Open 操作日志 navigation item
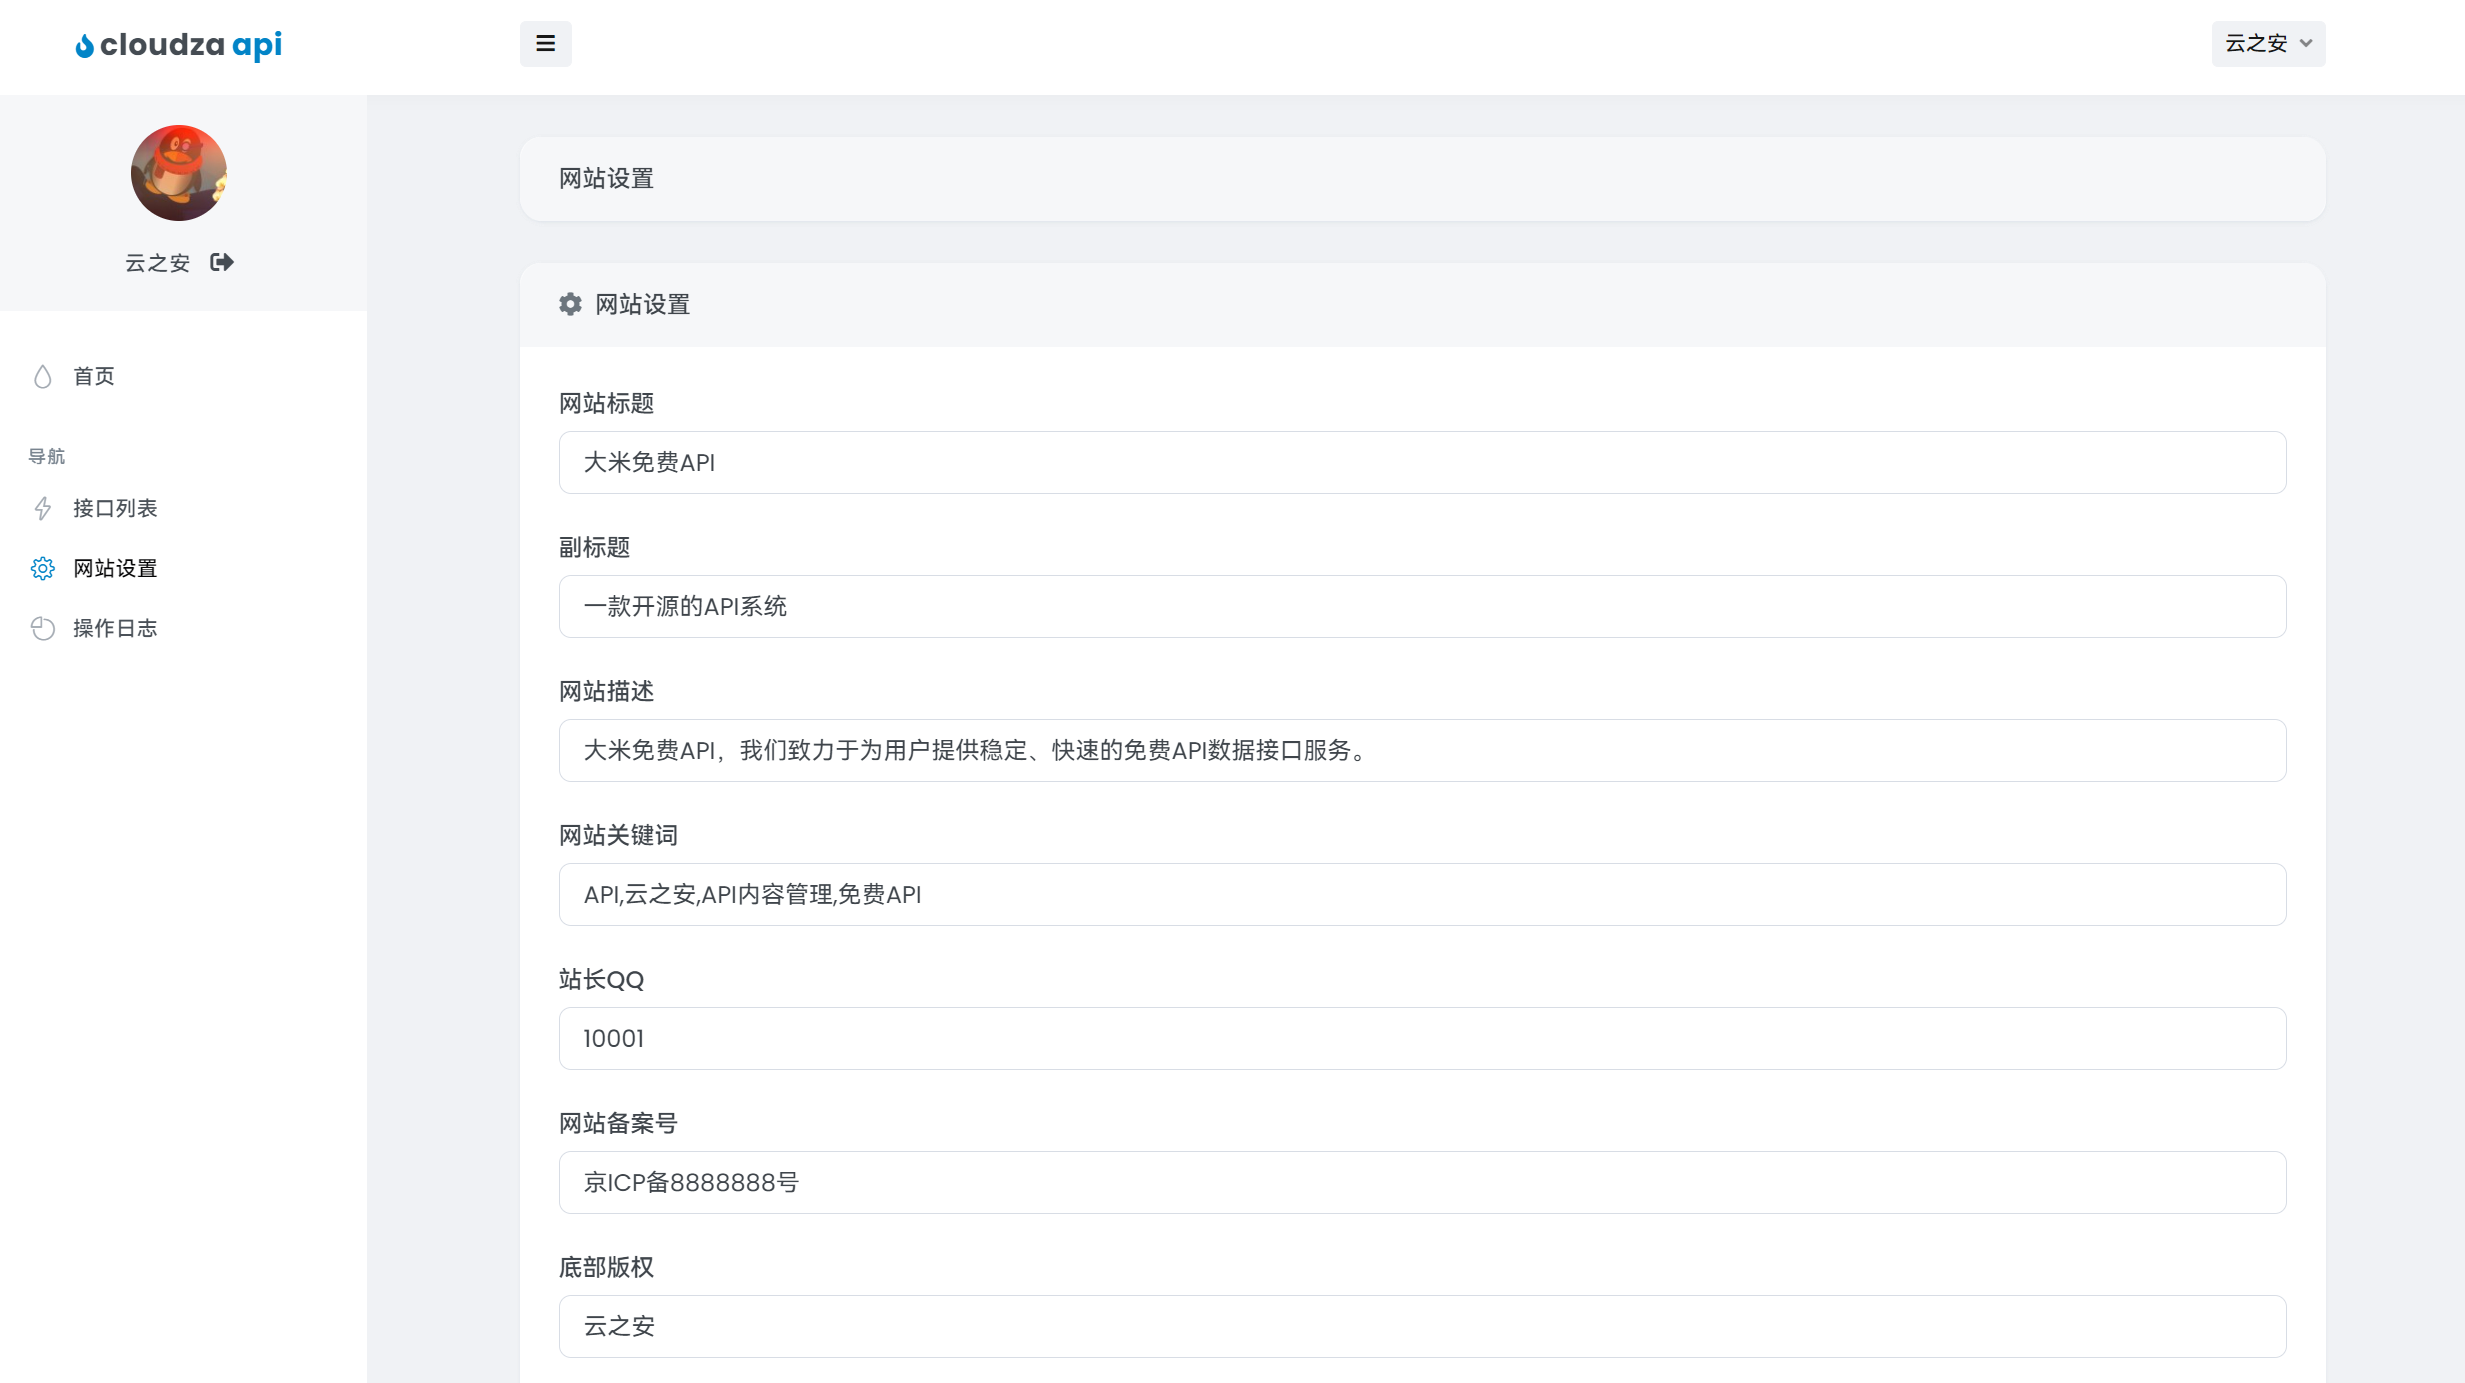 115,629
